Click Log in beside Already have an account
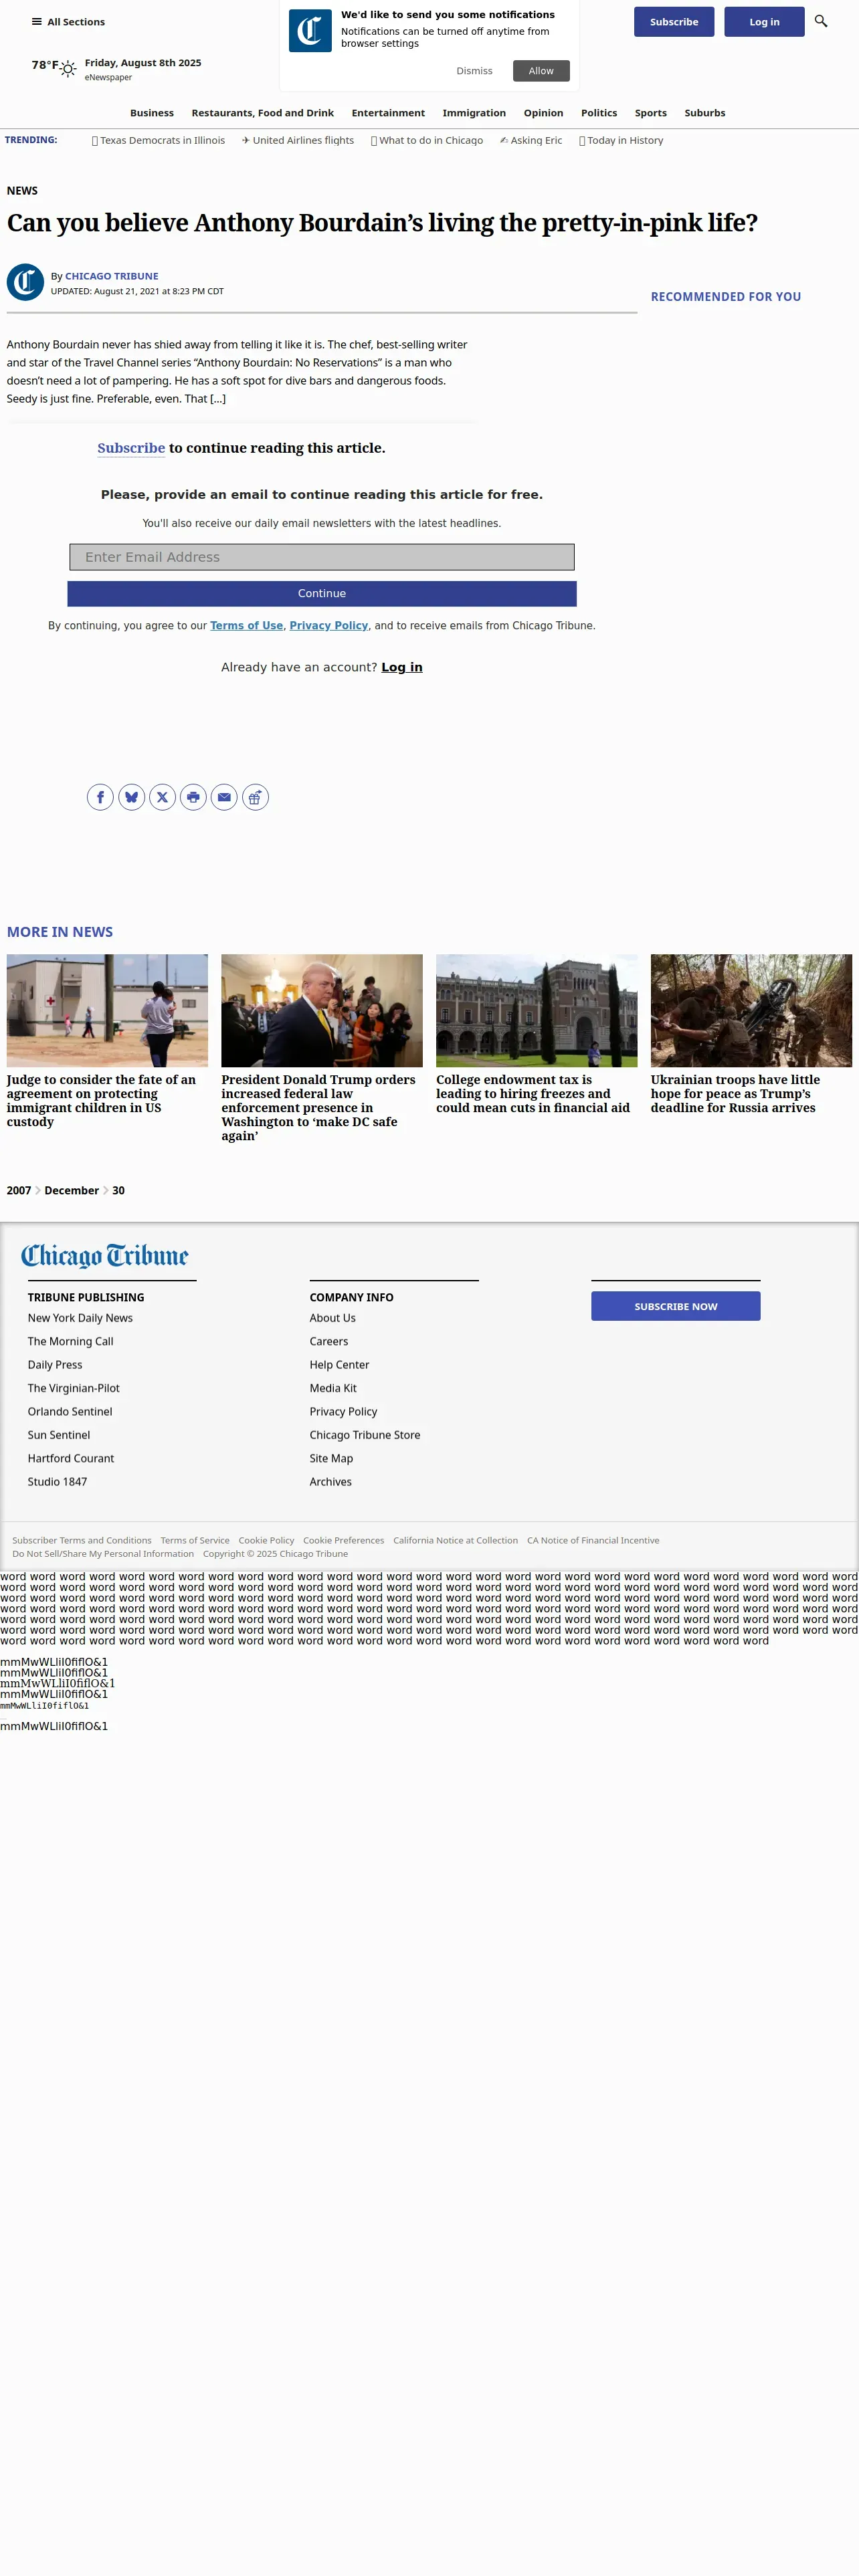This screenshot has height=2576, width=859. pyautogui.click(x=402, y=667)
